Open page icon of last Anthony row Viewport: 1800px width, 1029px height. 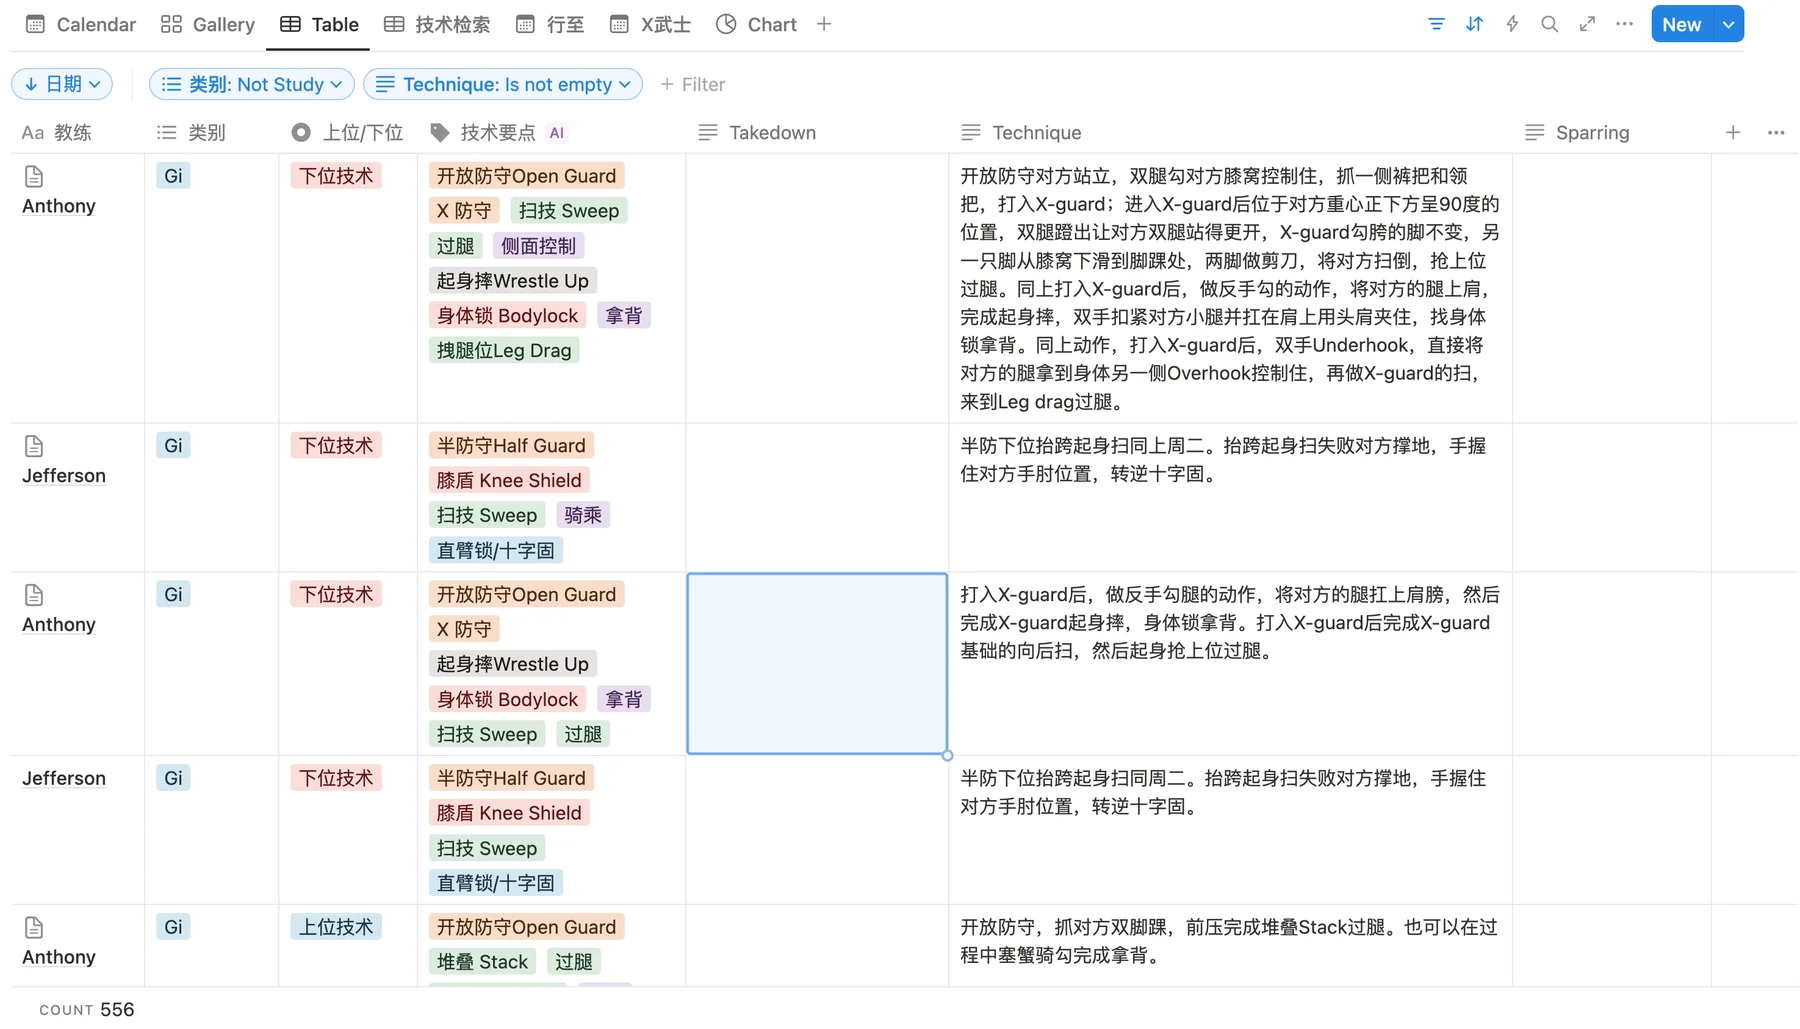click(x=34, y=928)
